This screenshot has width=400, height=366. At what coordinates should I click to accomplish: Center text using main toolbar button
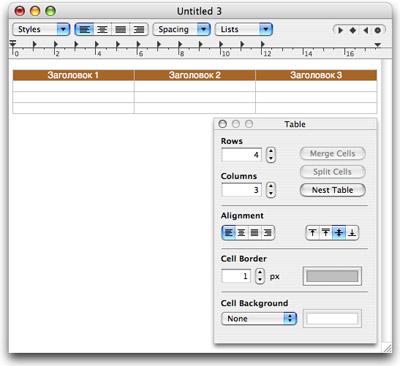click(x=102, y=29)
